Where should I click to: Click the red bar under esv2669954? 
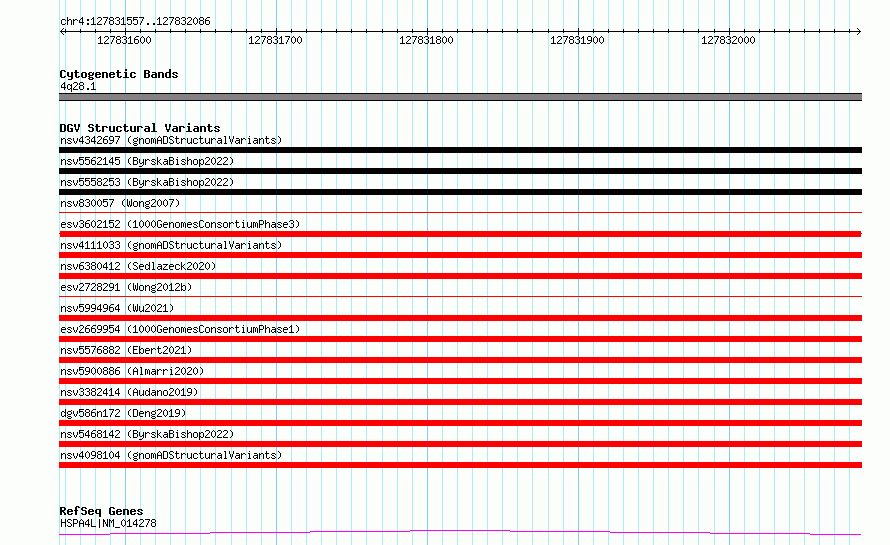pyautogui.click(x=460, y=339)
